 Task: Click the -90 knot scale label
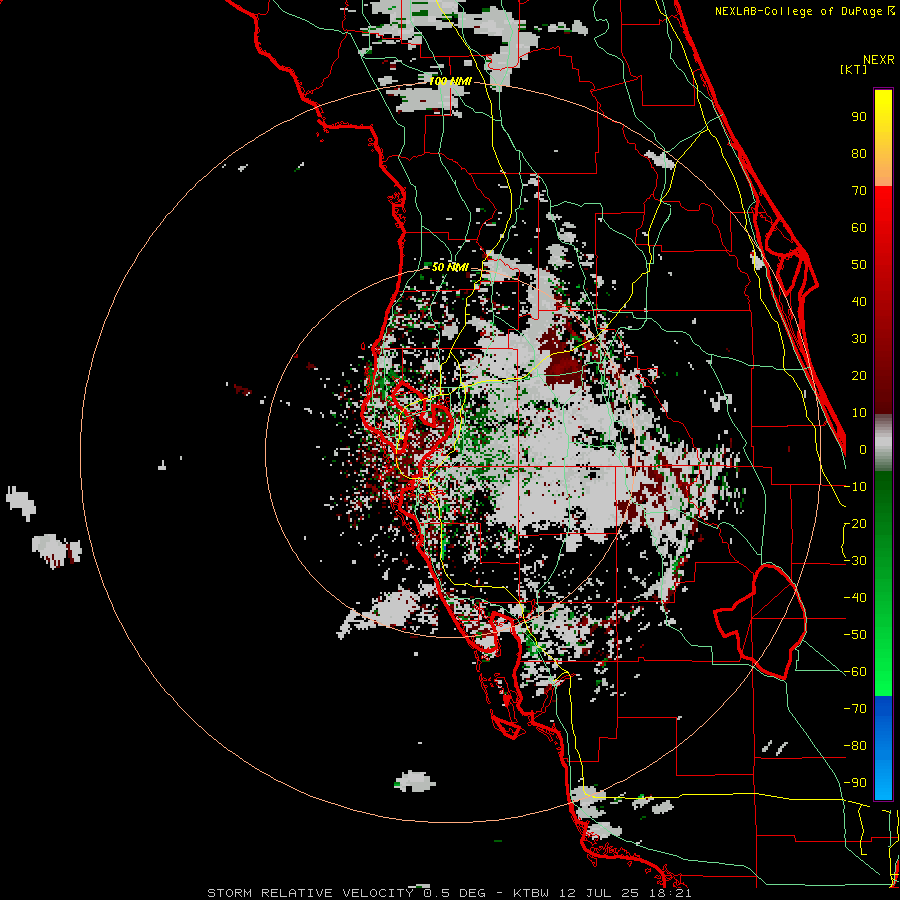[855, 783]
